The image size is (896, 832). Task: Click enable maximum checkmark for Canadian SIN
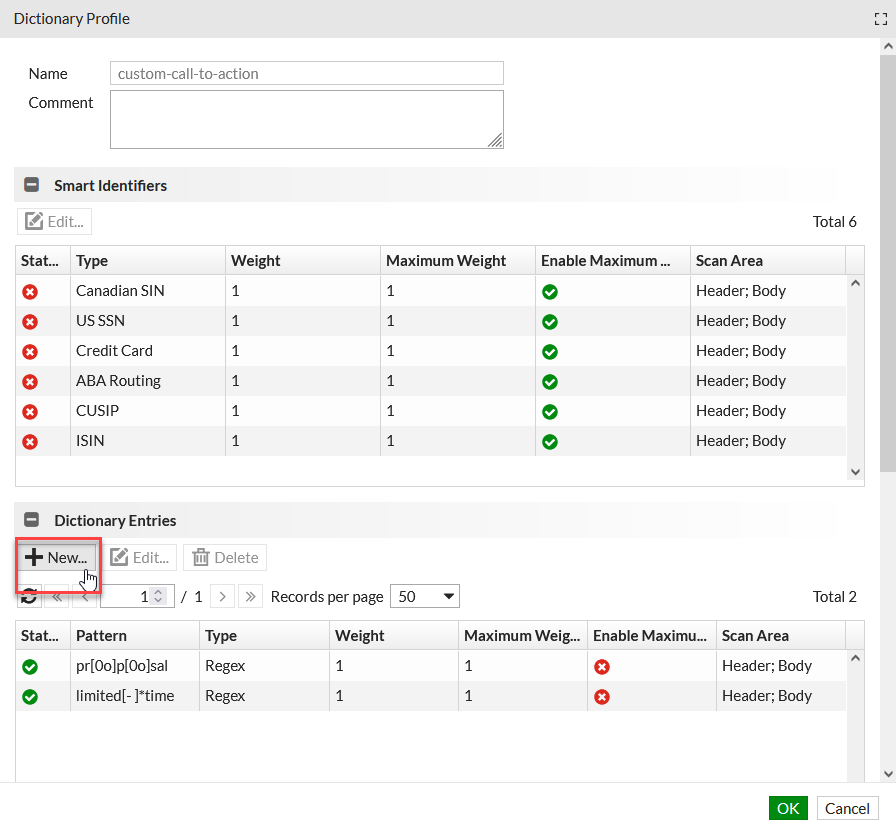550,292
